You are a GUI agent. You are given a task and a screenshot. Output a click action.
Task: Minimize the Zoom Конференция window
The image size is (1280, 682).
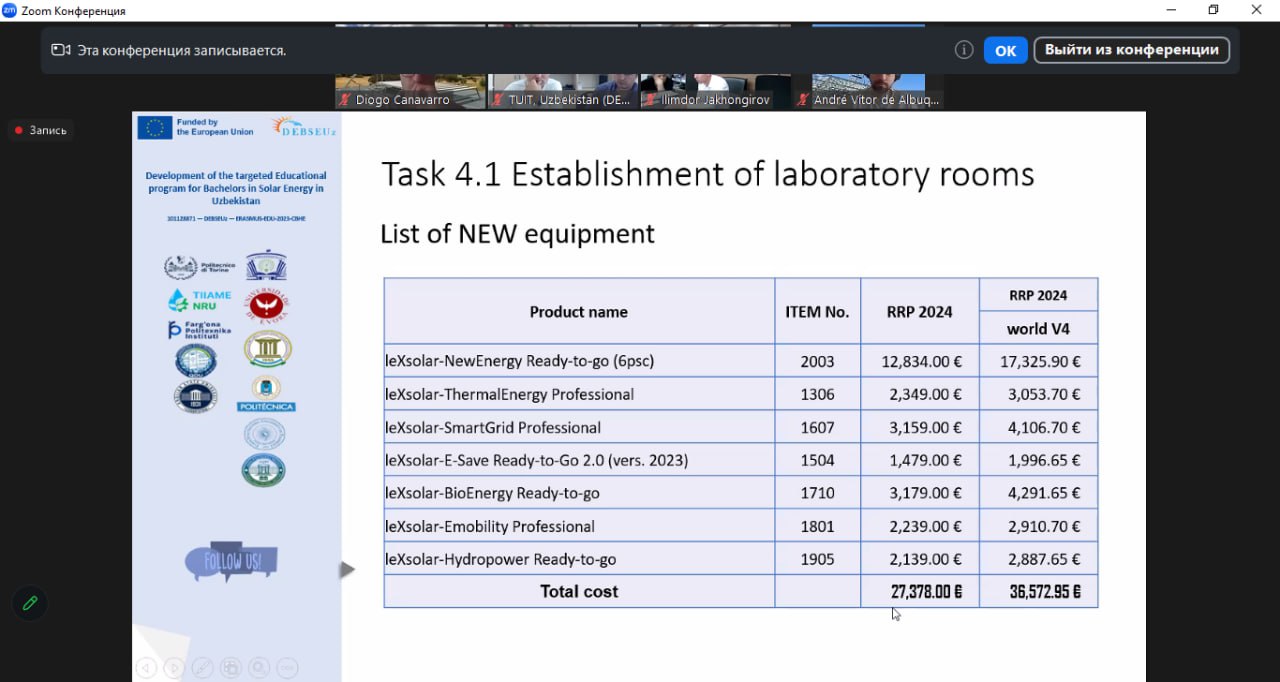[1170, 10]
